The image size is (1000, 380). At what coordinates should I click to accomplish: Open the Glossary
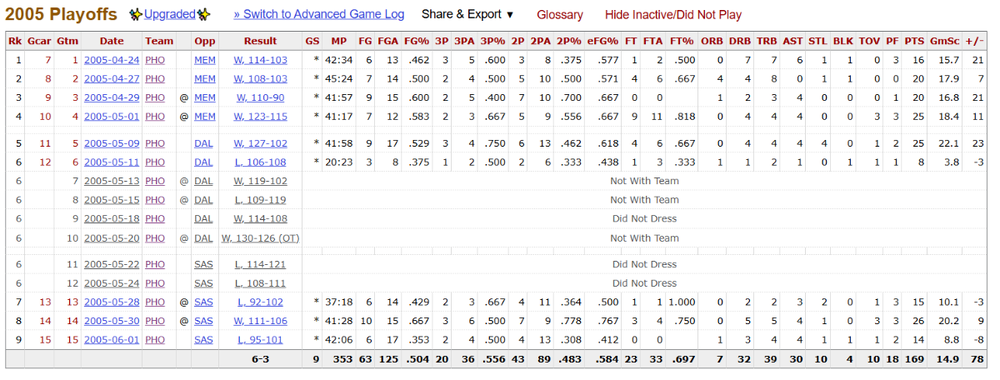559,15
